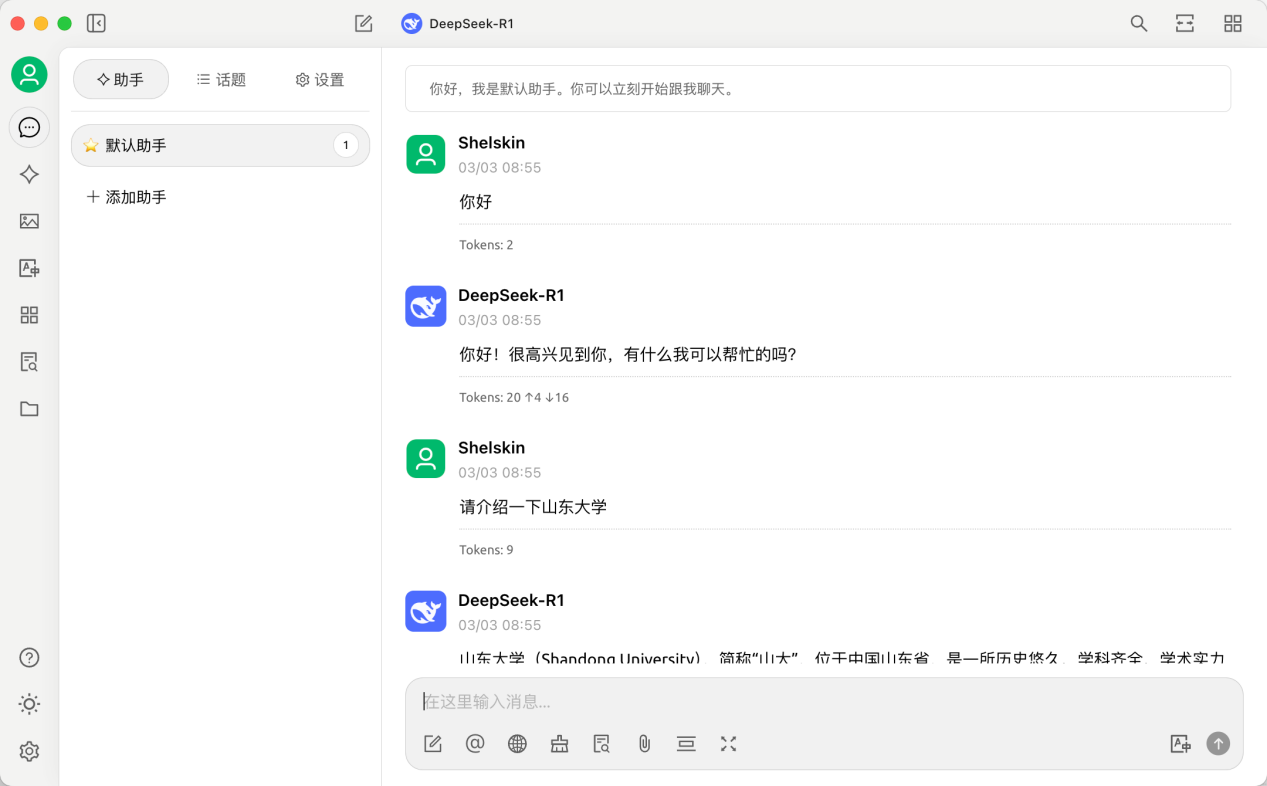The height and width of the screenshot is (786, 1267).
Task: Start new topic from the input toolbar
Action: coord(433,744)
